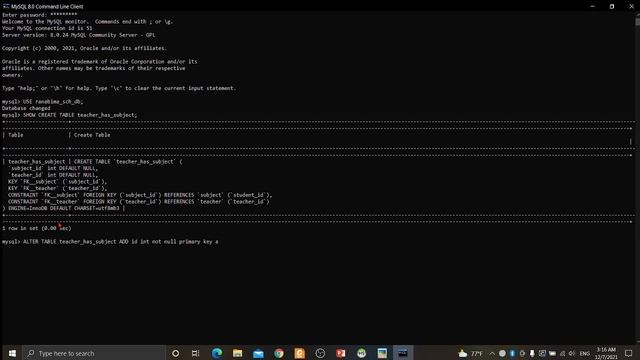
Task: Click the 'Server version: 8.0.24' line
Action: point(78,35)
